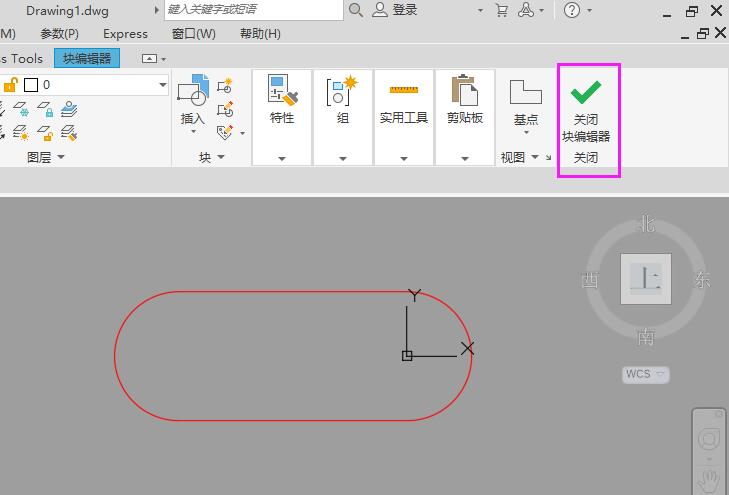Viewport: 729px width, 495px height.
Task: Click 南 (South) on the ViewCube compass
Action: 646,337
